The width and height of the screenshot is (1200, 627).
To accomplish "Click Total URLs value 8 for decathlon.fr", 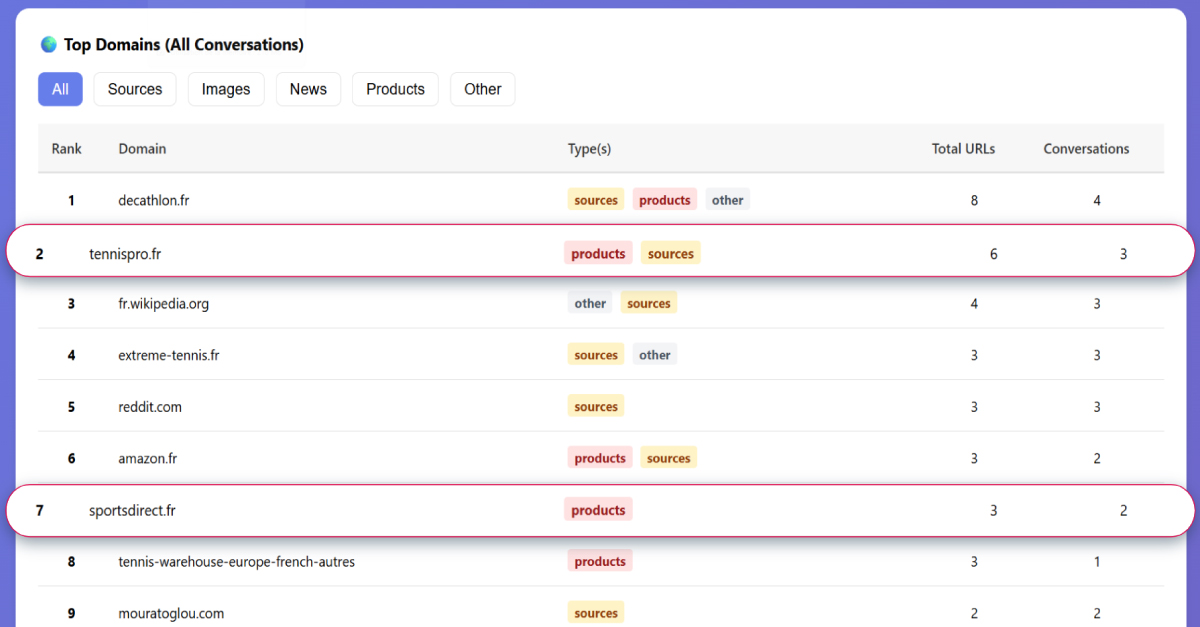I will [x=974, y=200].
